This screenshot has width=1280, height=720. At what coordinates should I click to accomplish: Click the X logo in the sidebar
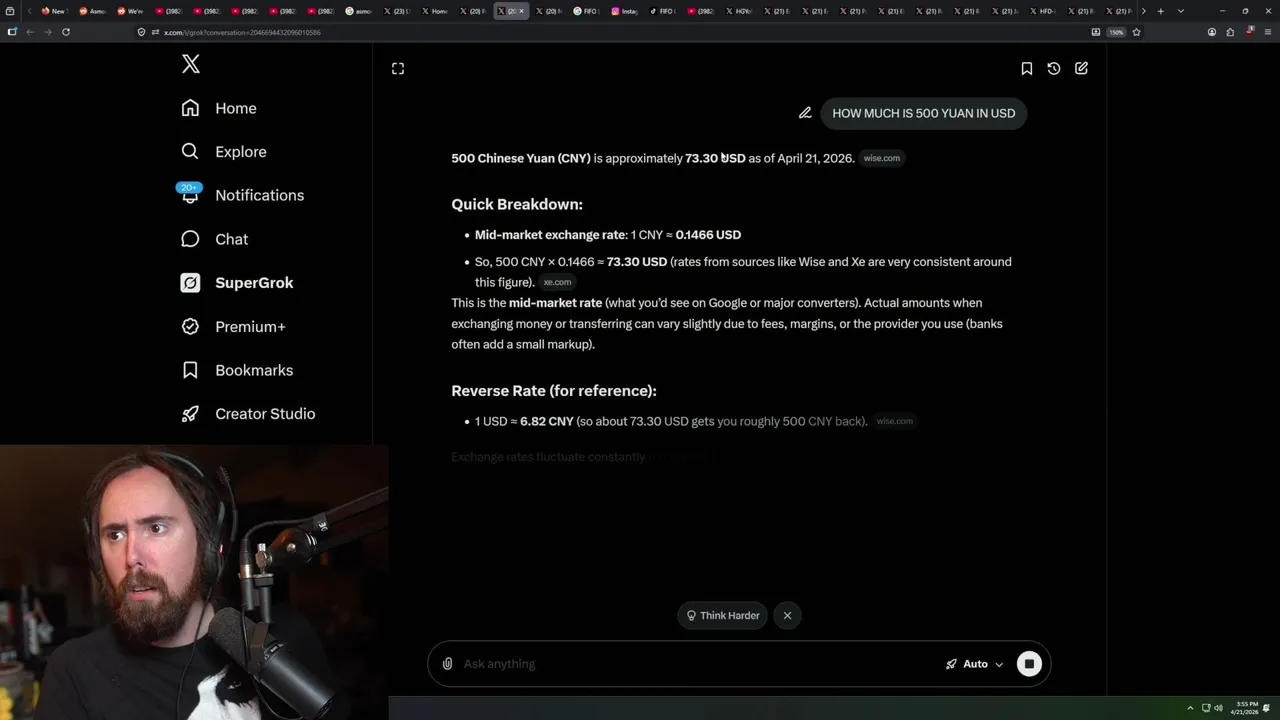coord(191,65)
